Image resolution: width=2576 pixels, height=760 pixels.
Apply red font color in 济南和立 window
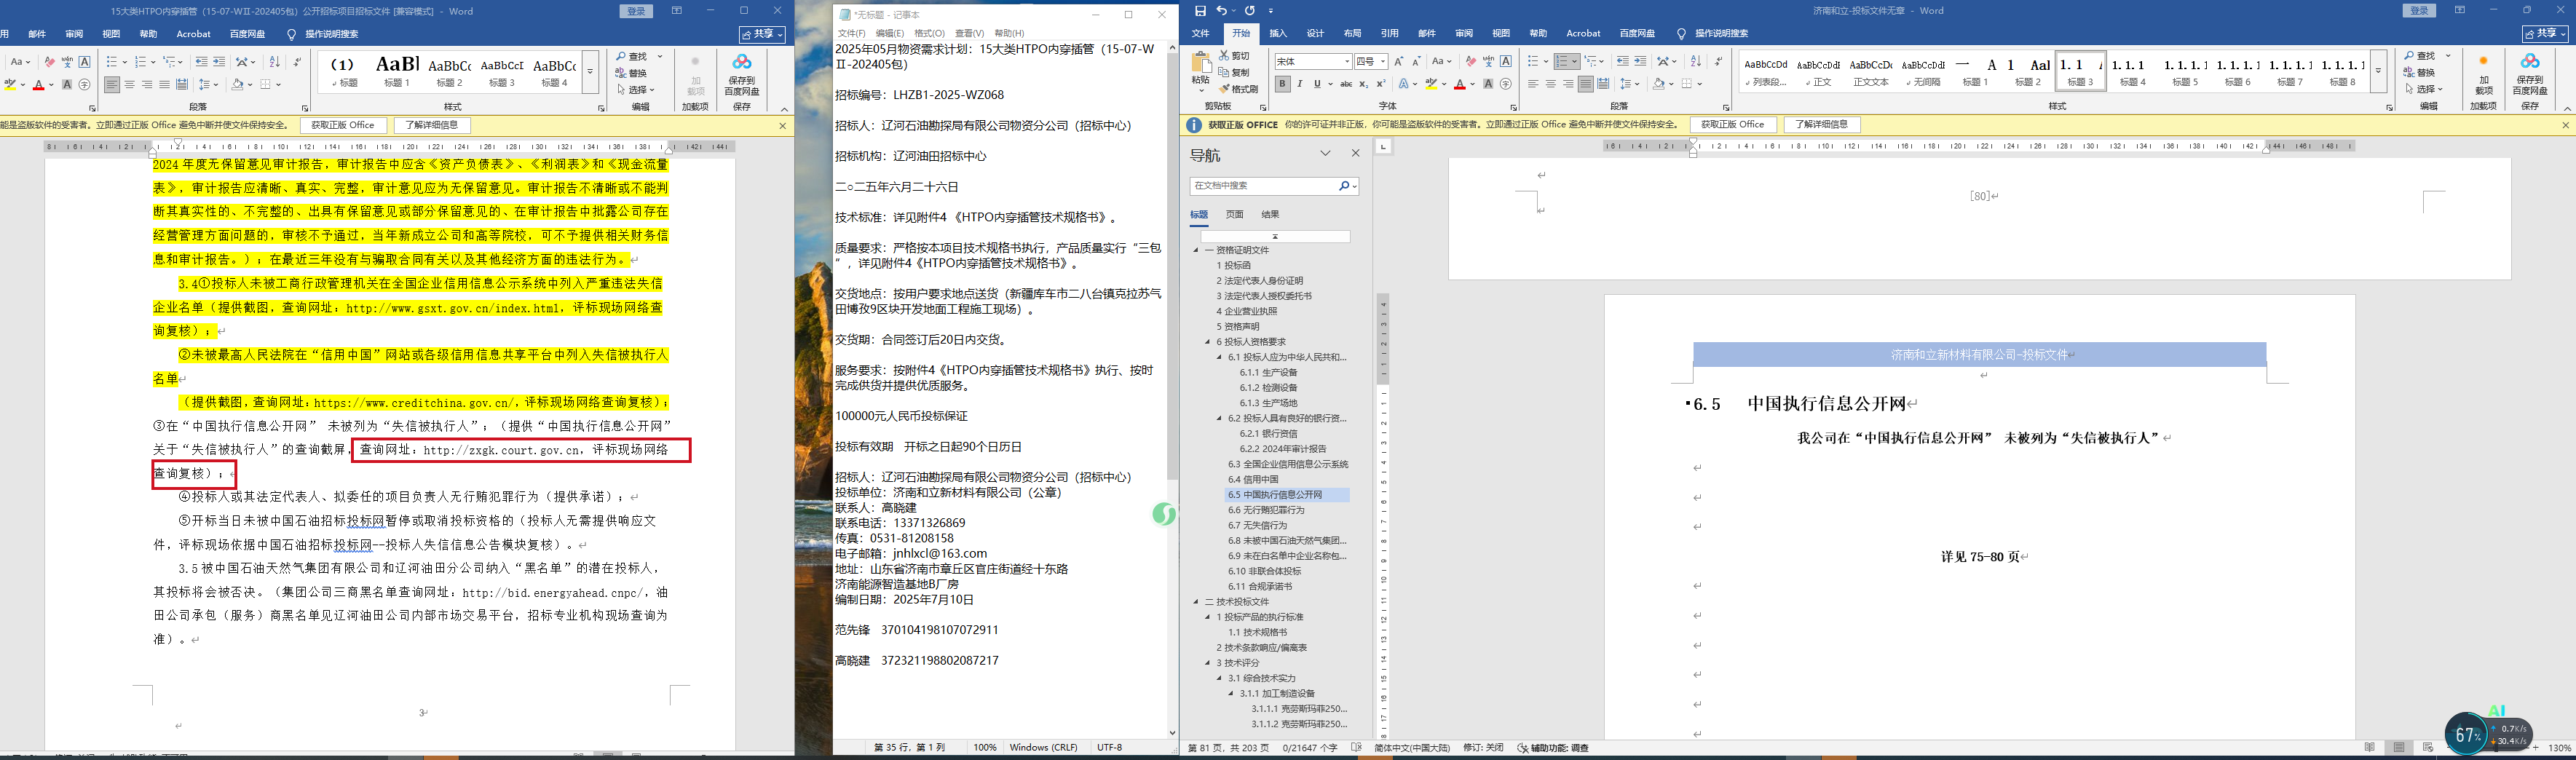pyautogui.click(x=1459, y=84)
